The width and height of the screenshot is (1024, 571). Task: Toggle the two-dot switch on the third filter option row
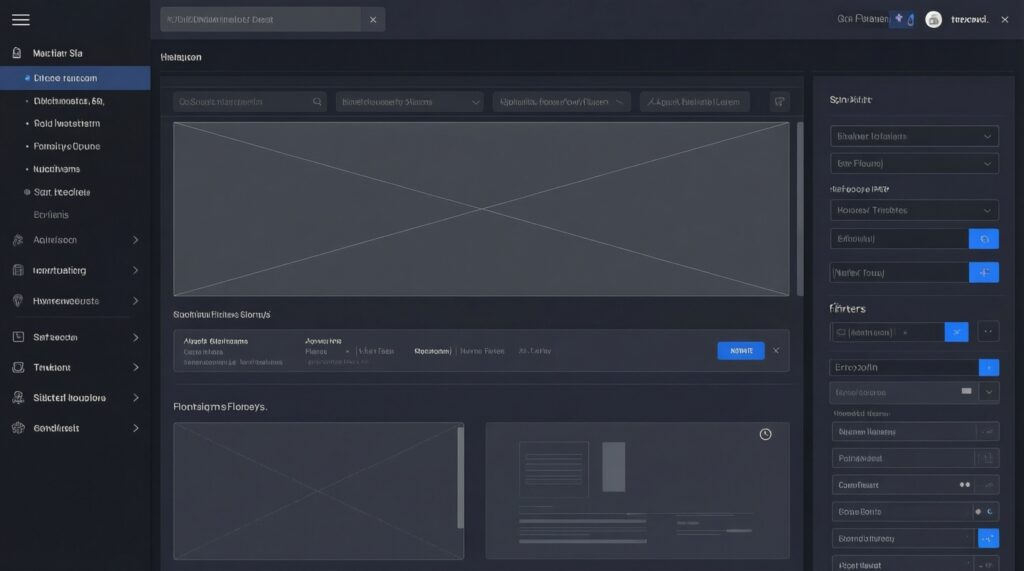pyautogui.click(x=965, y=484)
